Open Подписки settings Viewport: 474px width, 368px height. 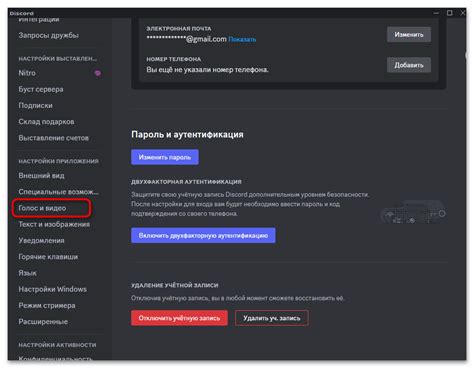coord(35,105)
